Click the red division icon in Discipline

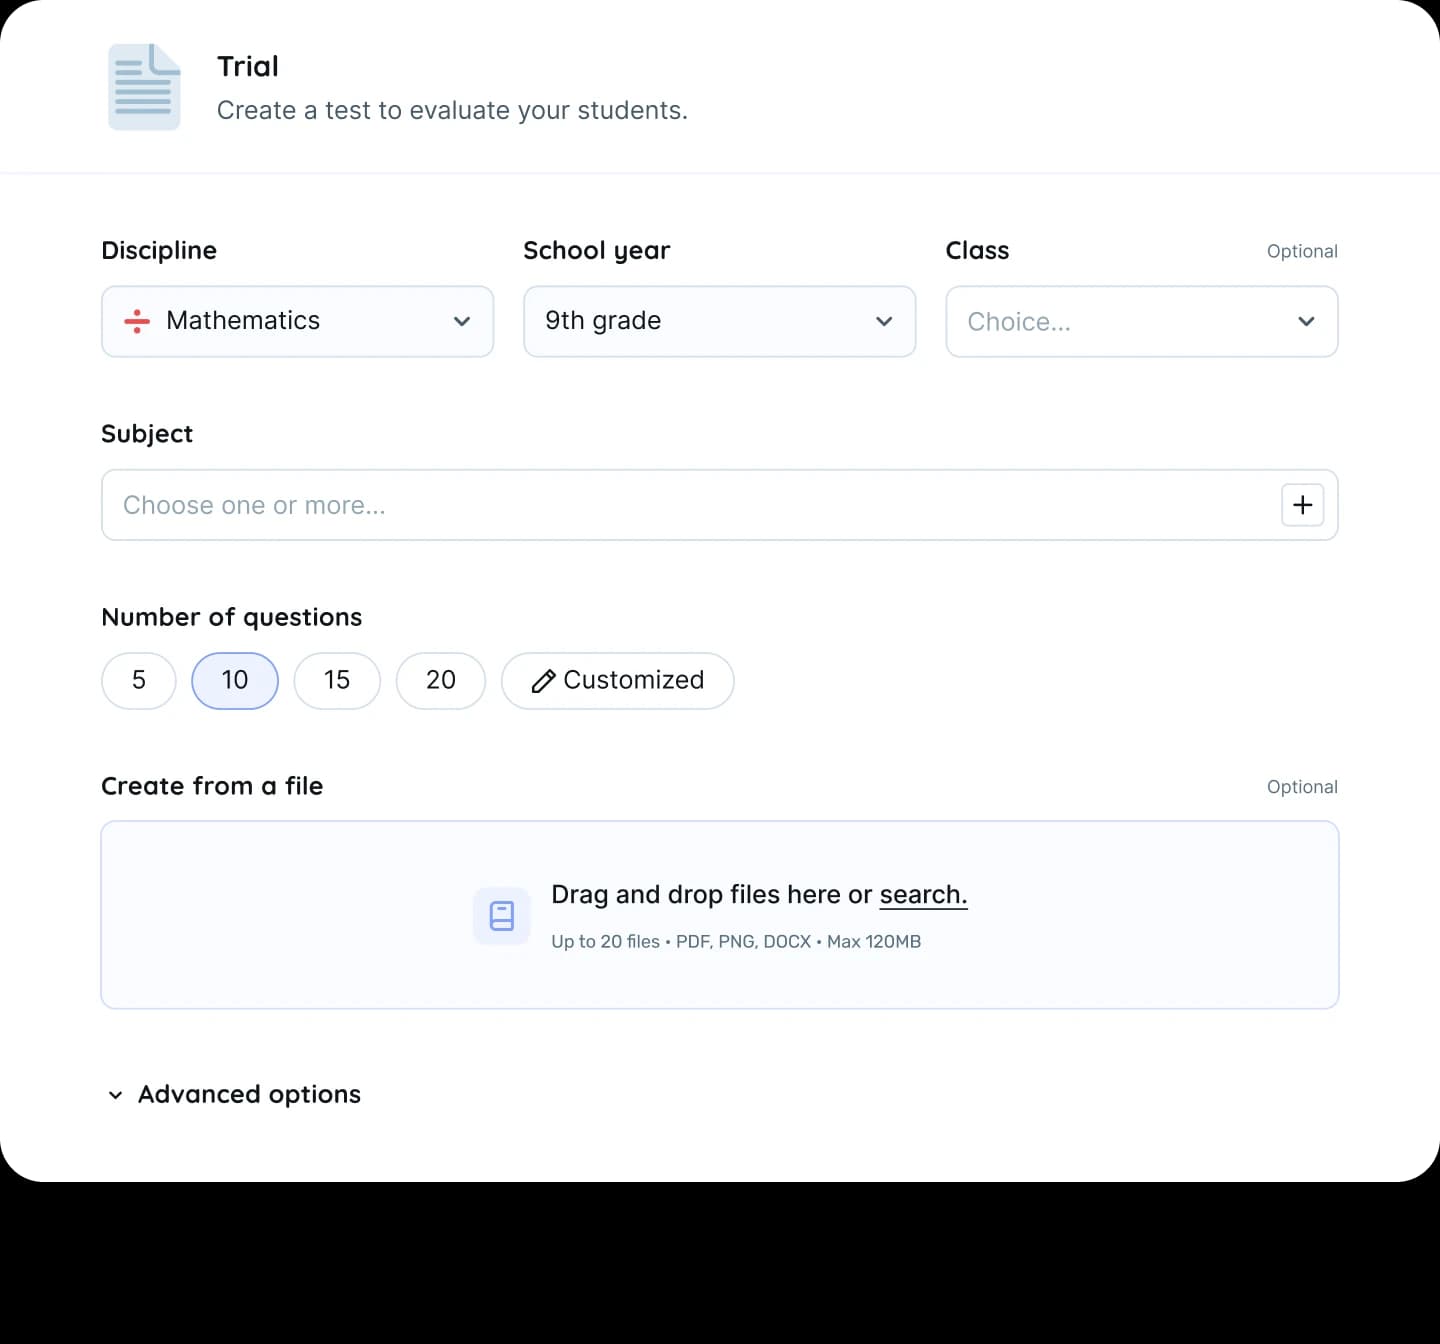point(137,321)
